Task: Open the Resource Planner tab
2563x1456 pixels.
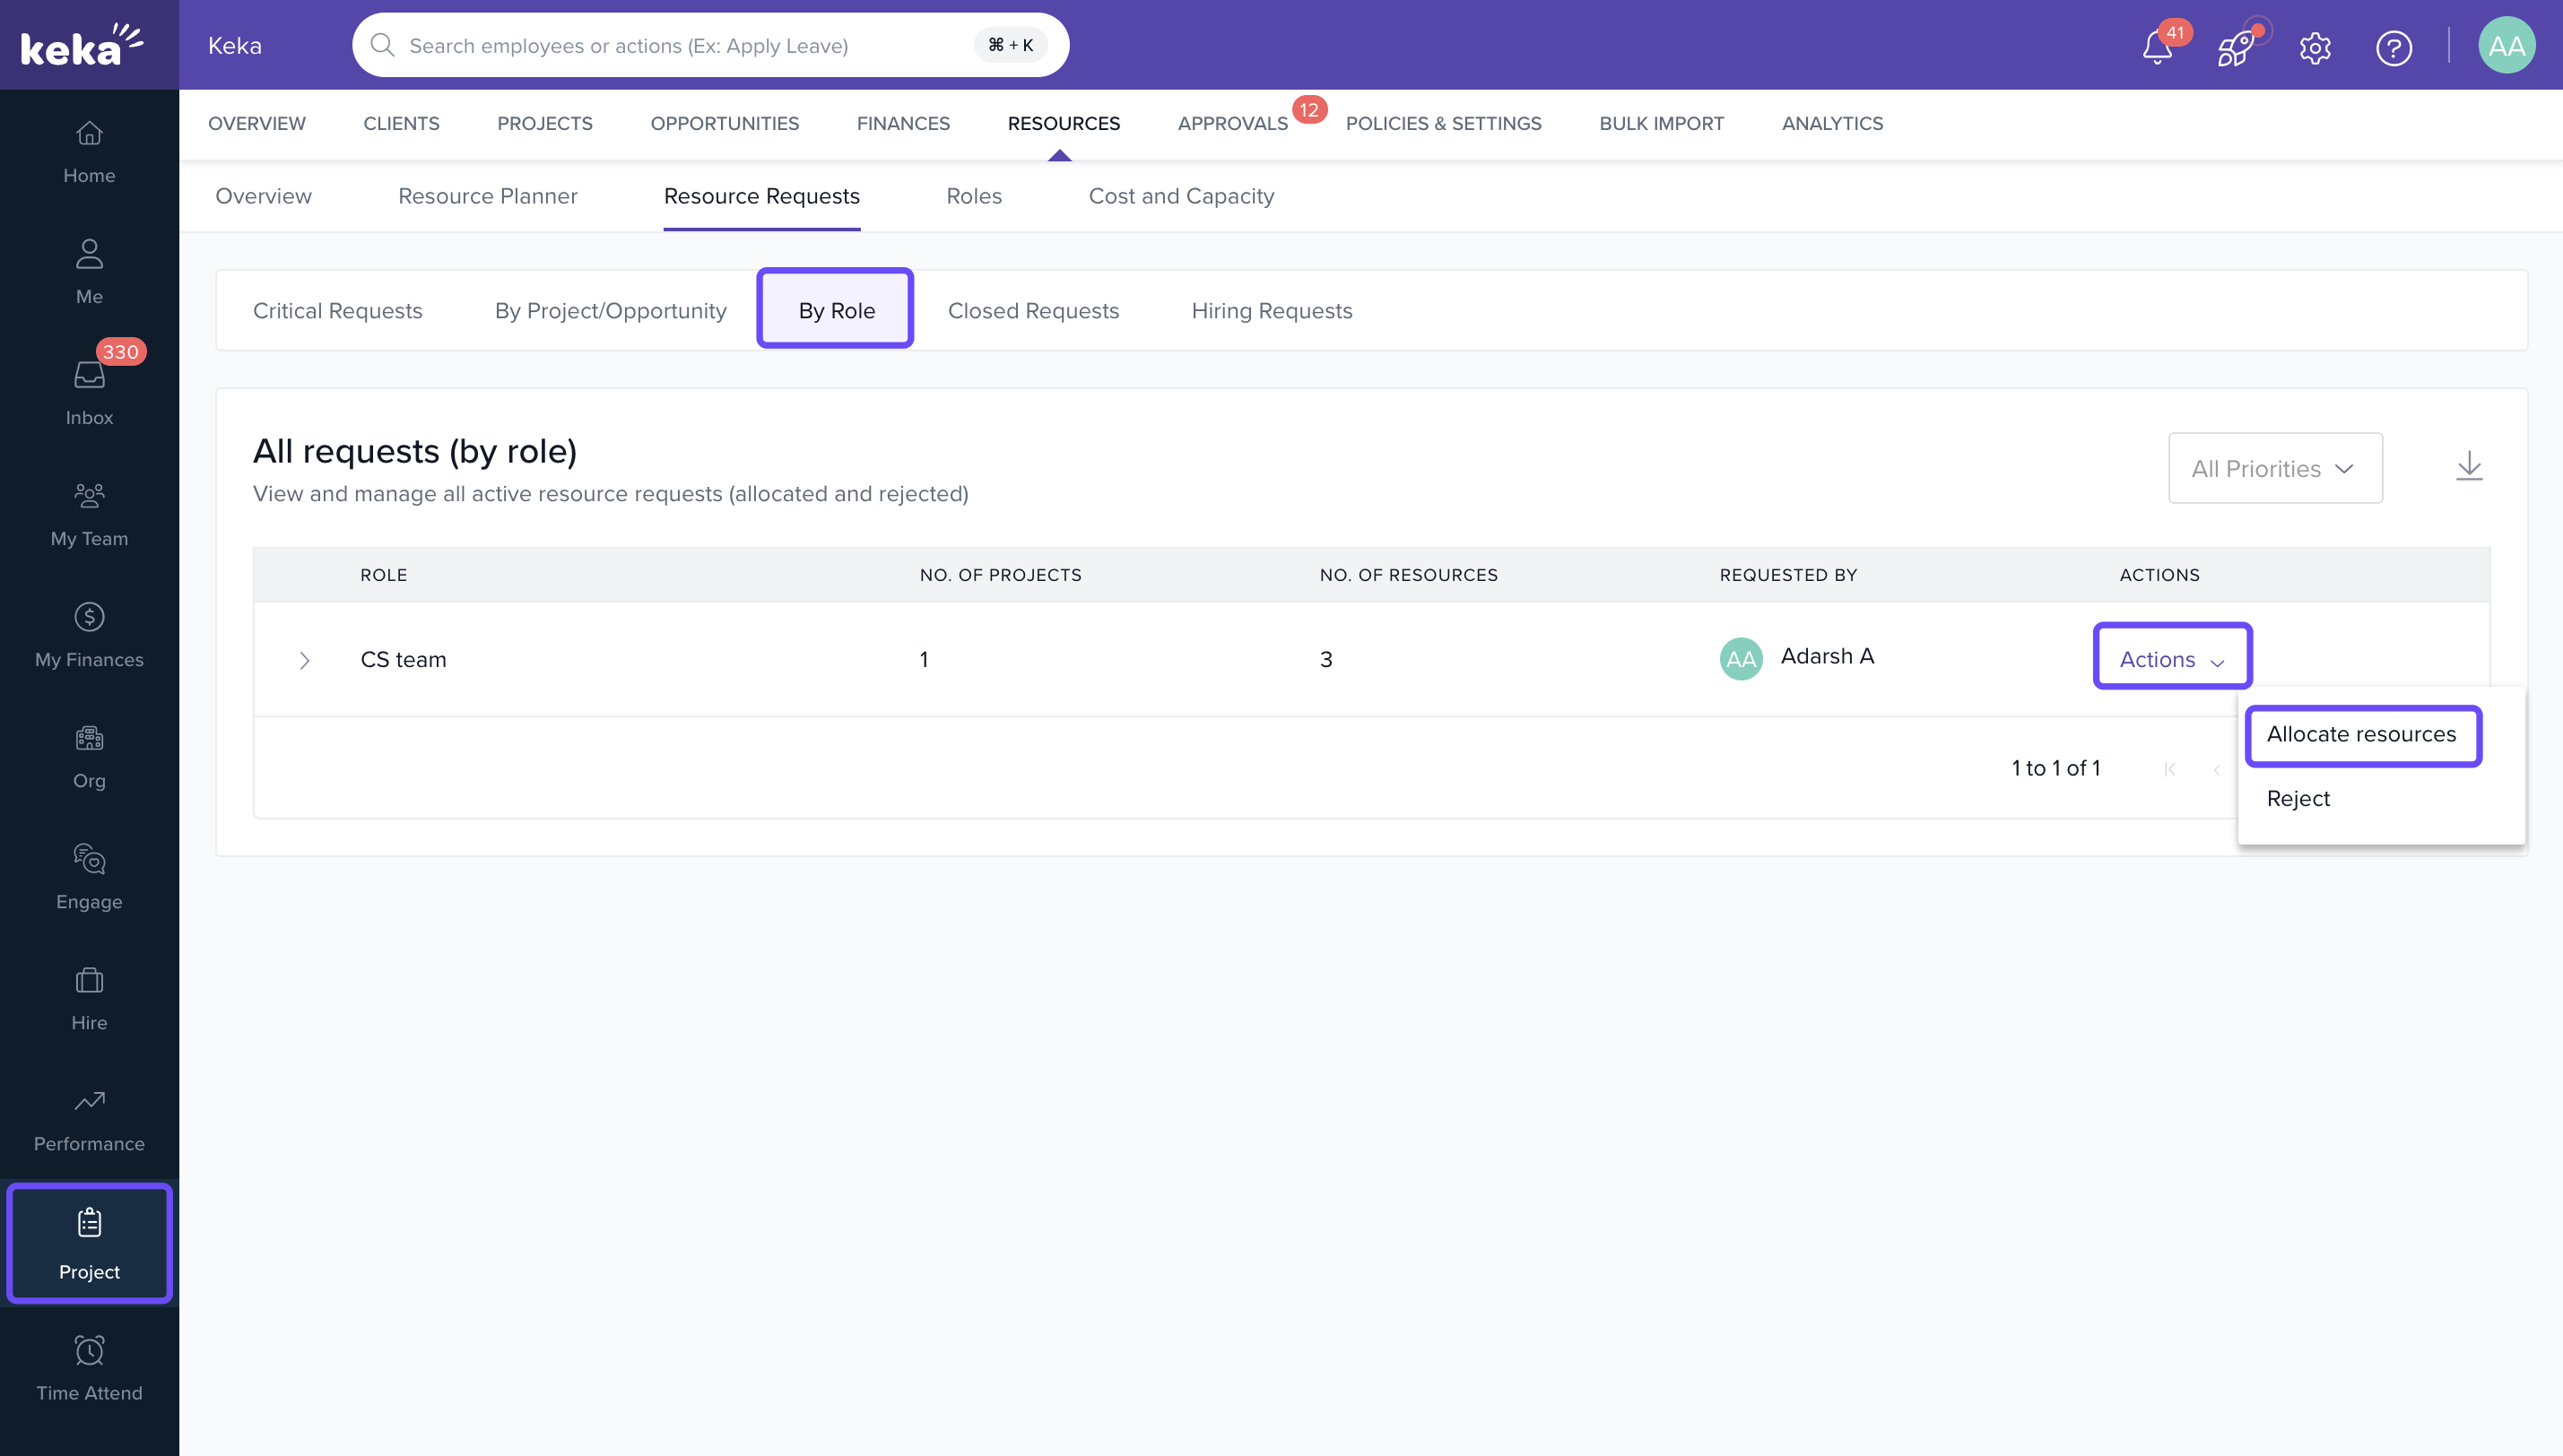Action: [487, 196]
